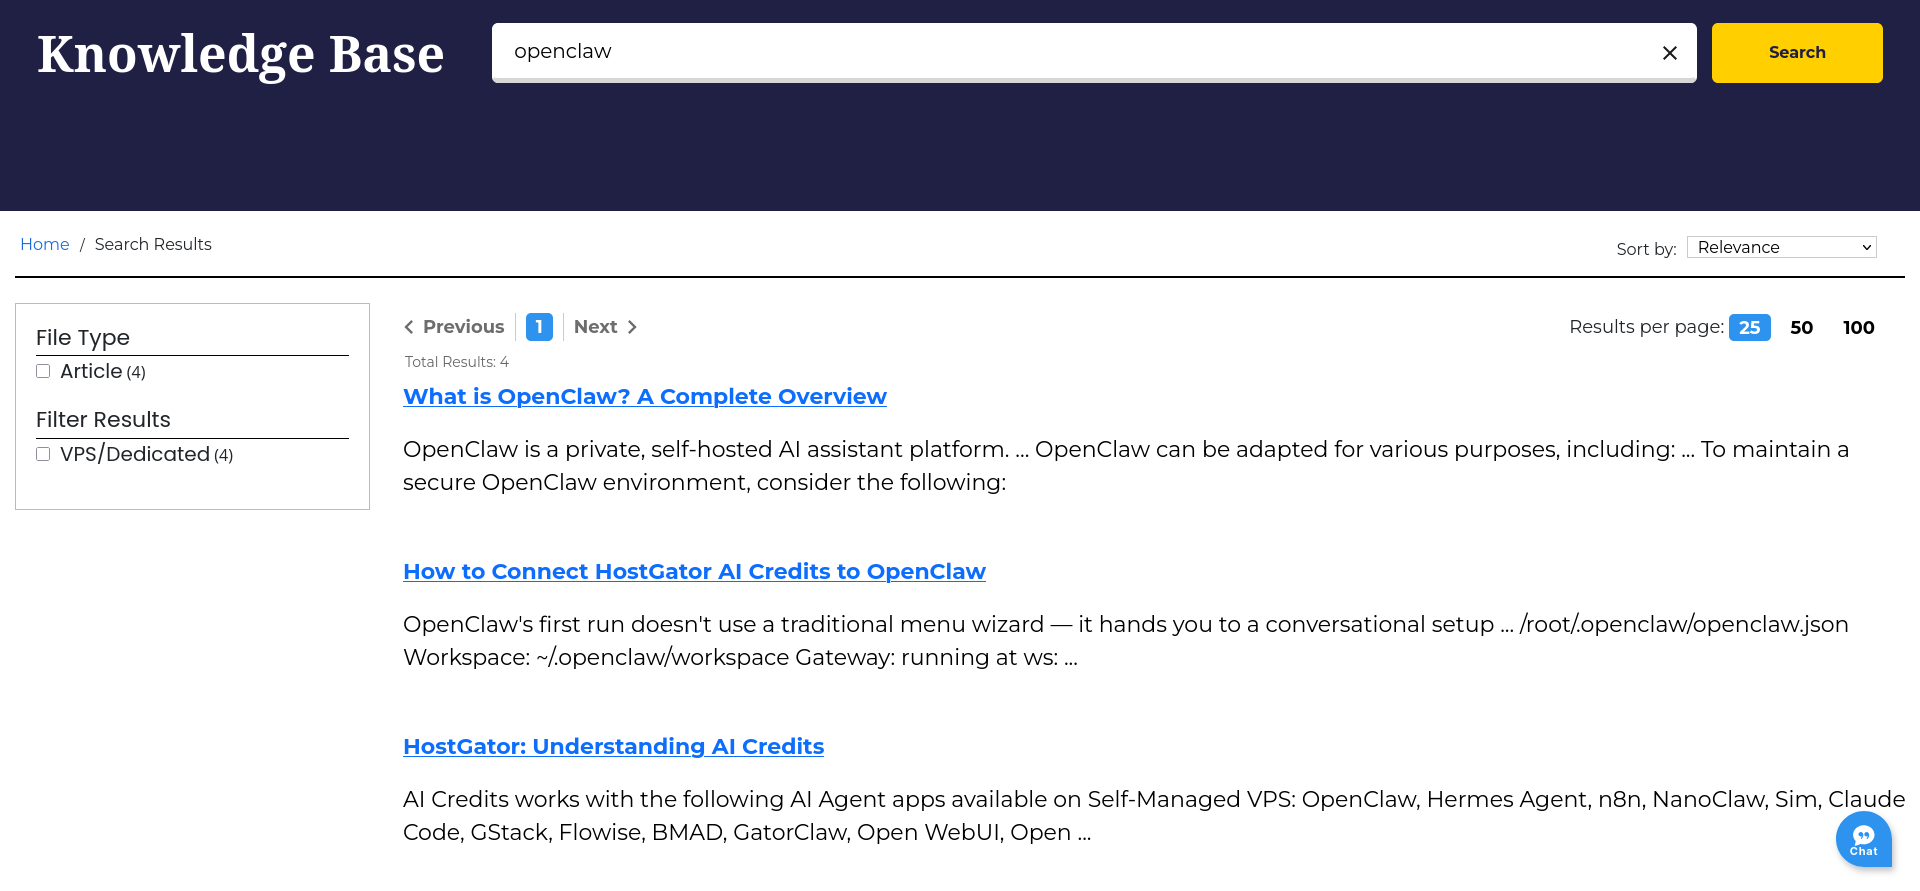
Task: Click the Search Results breadcrumb text
Action: (153, 244)
